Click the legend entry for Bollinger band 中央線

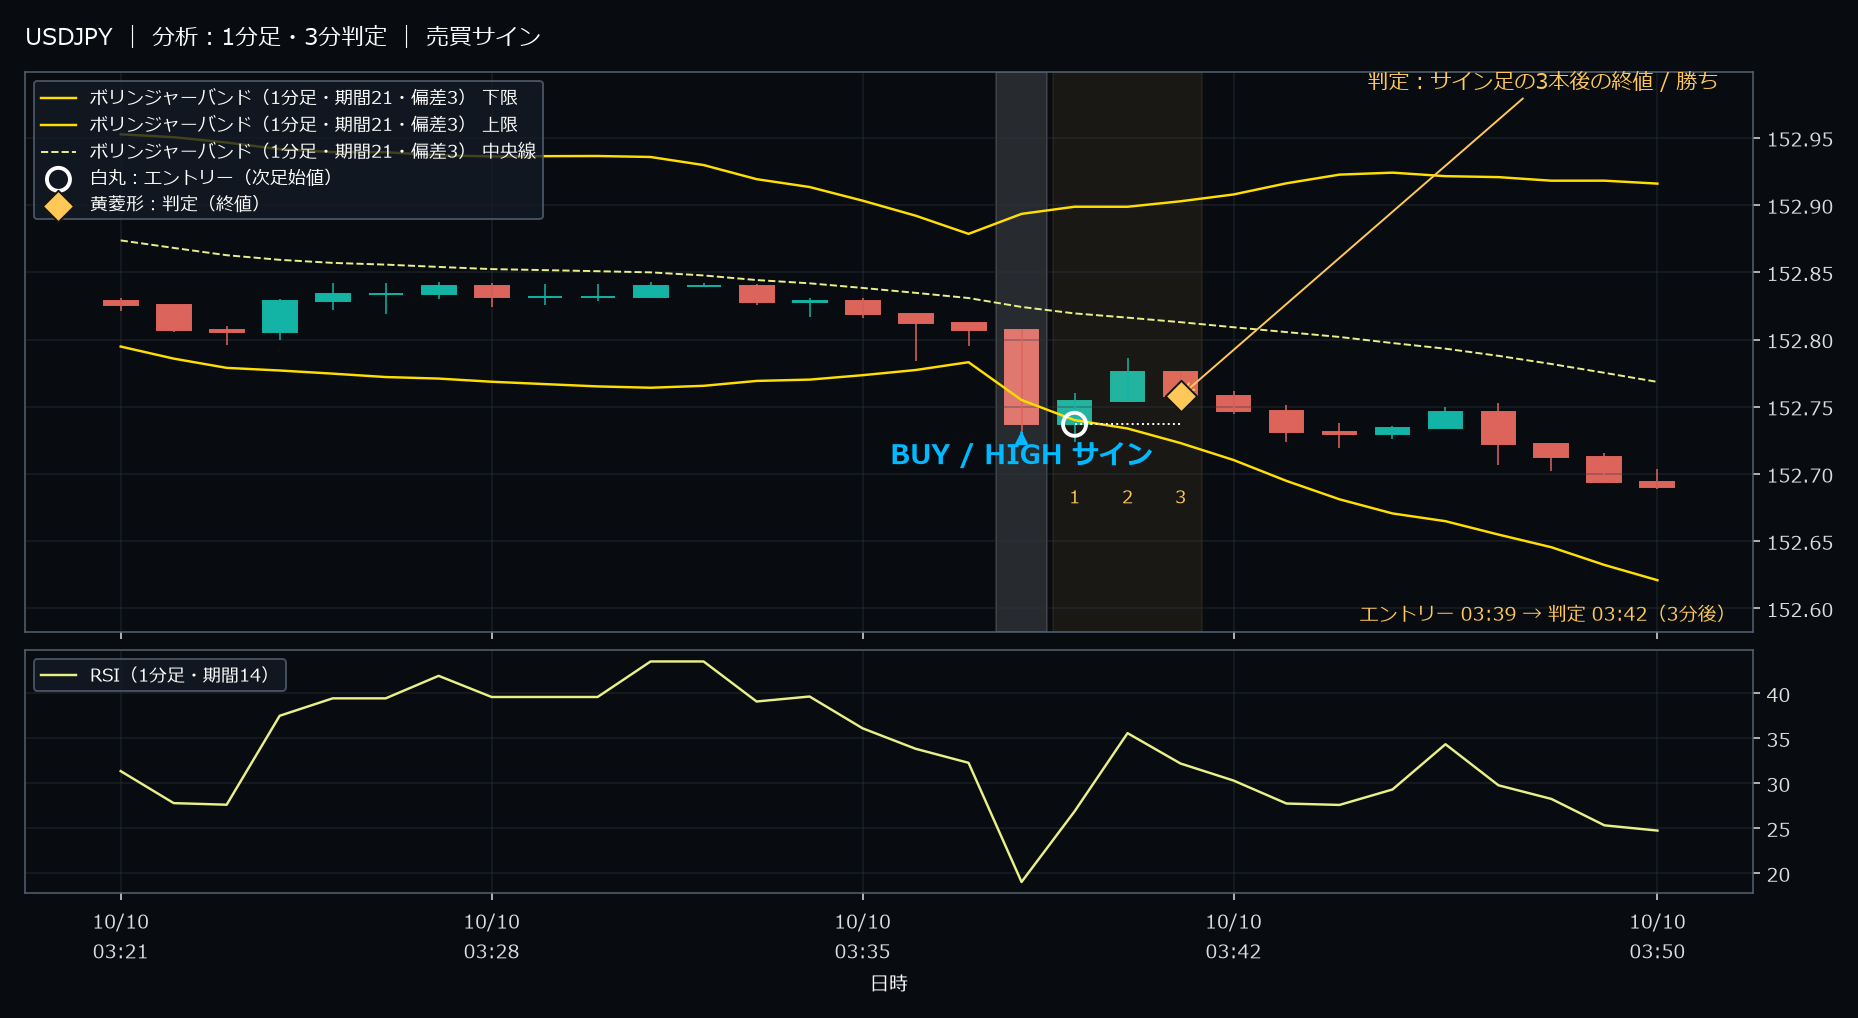(x=288, y=151)
